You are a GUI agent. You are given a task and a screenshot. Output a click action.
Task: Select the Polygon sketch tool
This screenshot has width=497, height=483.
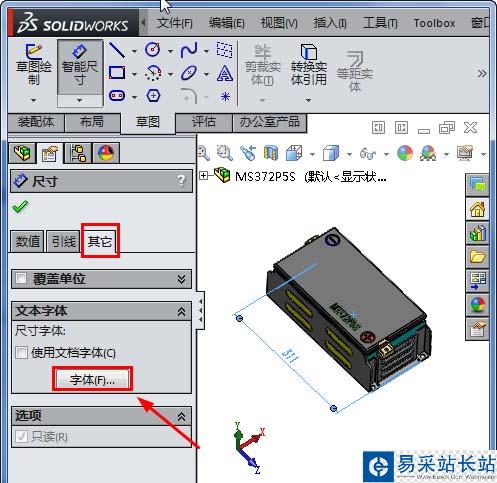coord(153,96)
